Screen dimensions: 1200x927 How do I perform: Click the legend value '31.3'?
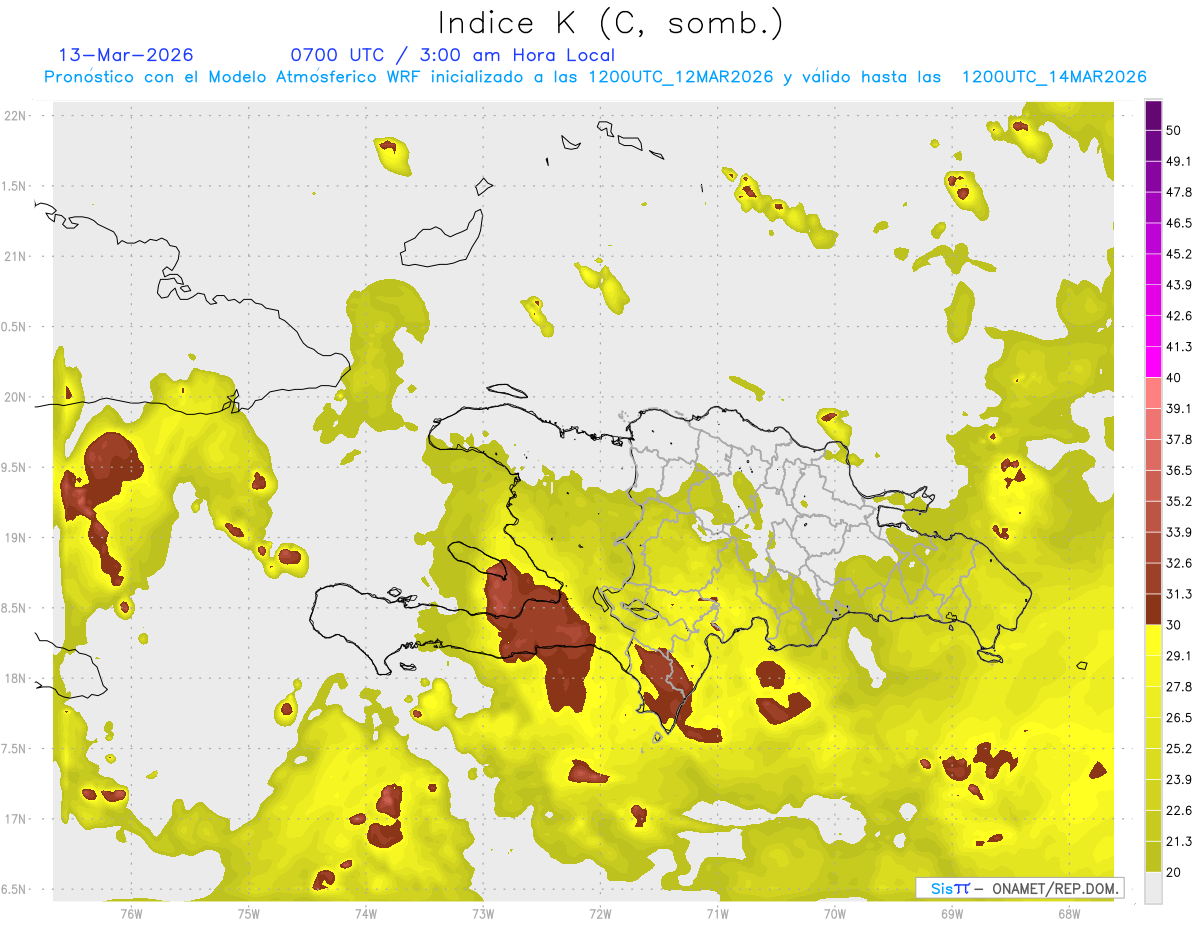(1179, 594)
